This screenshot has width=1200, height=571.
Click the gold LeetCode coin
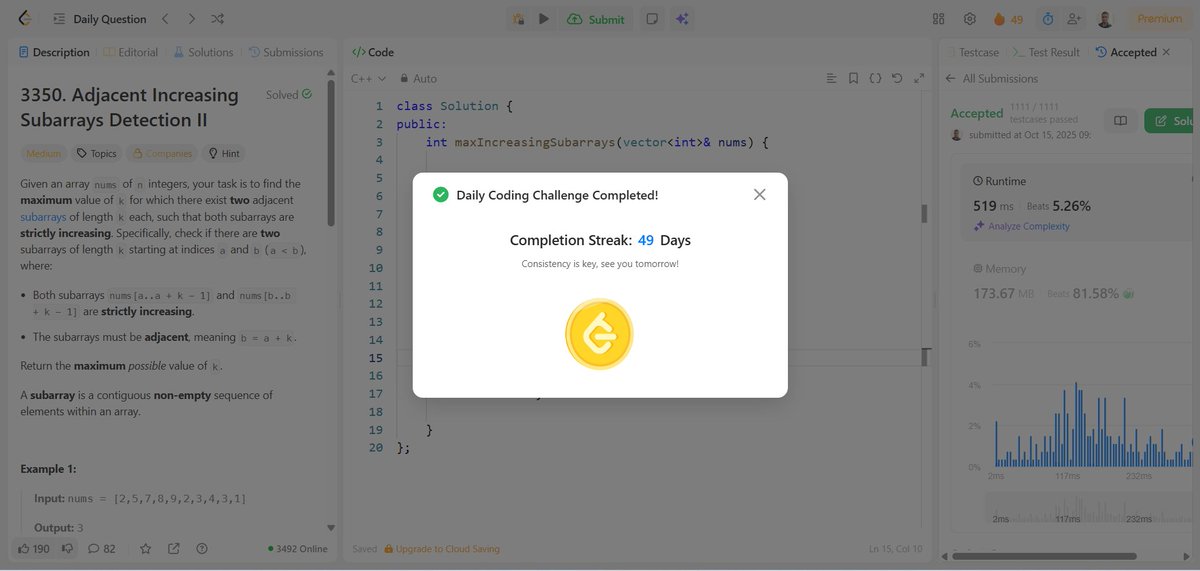599,334
